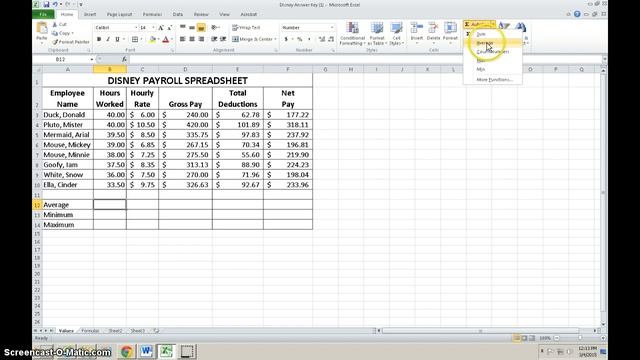Toggle Top Align for cells
This screenshot has width=640, height=360.
tap(182, 27)
